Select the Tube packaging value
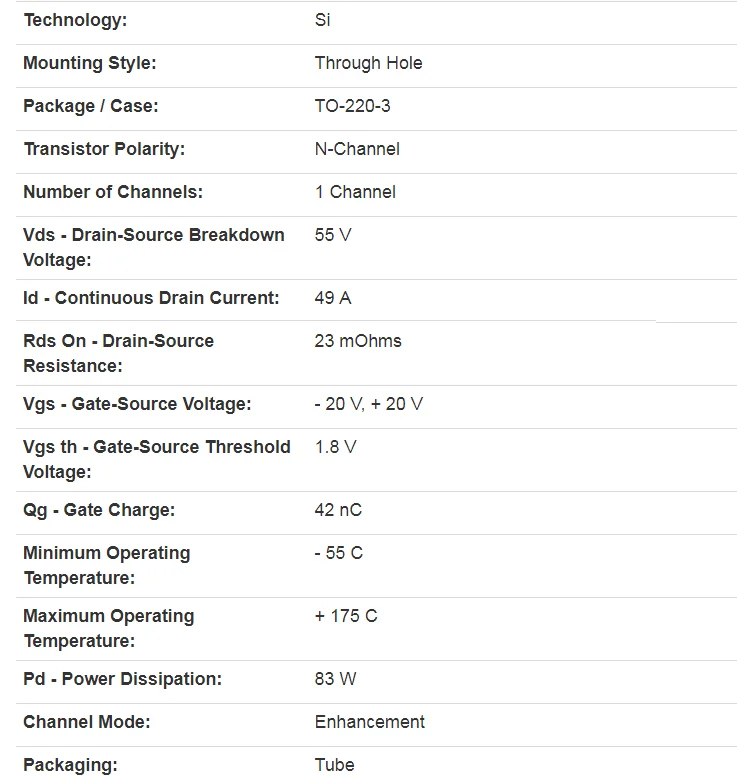Image resolution: width=737 pixels, height=782 pixels. pyautogui.click(x=334, y=765)
